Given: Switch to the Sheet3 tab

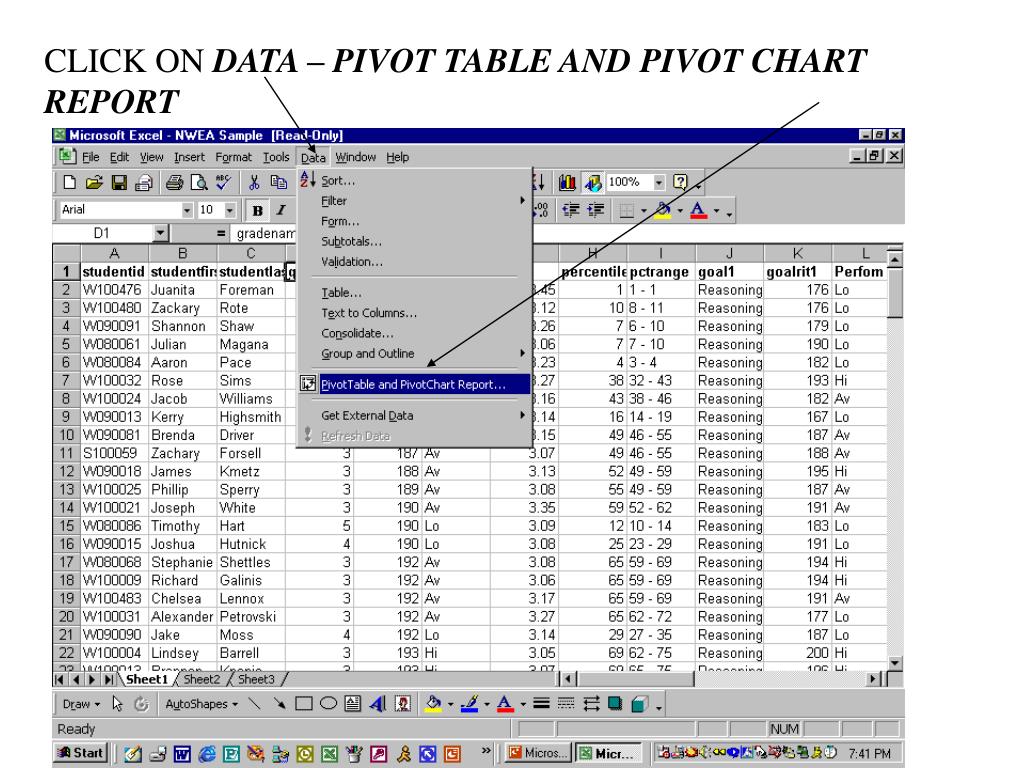Looking at the screenshot, I should pos(256,679).
